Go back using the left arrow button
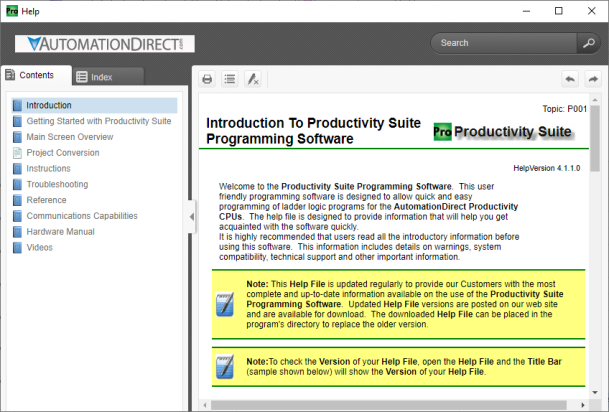This screenshot has width=609, height=412. pos(569,78)
